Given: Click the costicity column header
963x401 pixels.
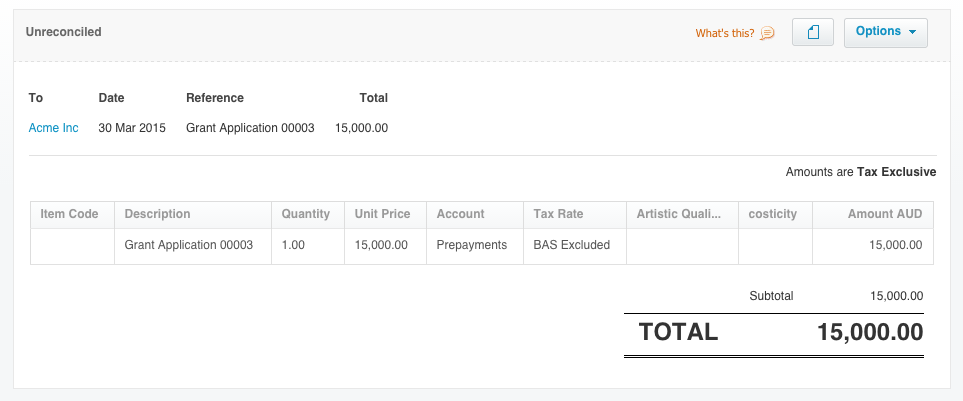Looking at the screenshot, I should [773, 214].
